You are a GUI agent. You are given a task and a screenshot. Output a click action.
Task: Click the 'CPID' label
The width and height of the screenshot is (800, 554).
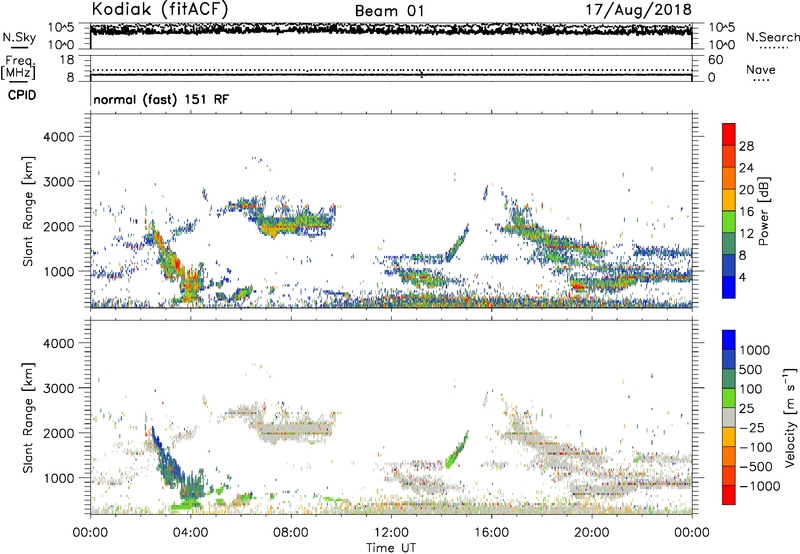(22, 95)
